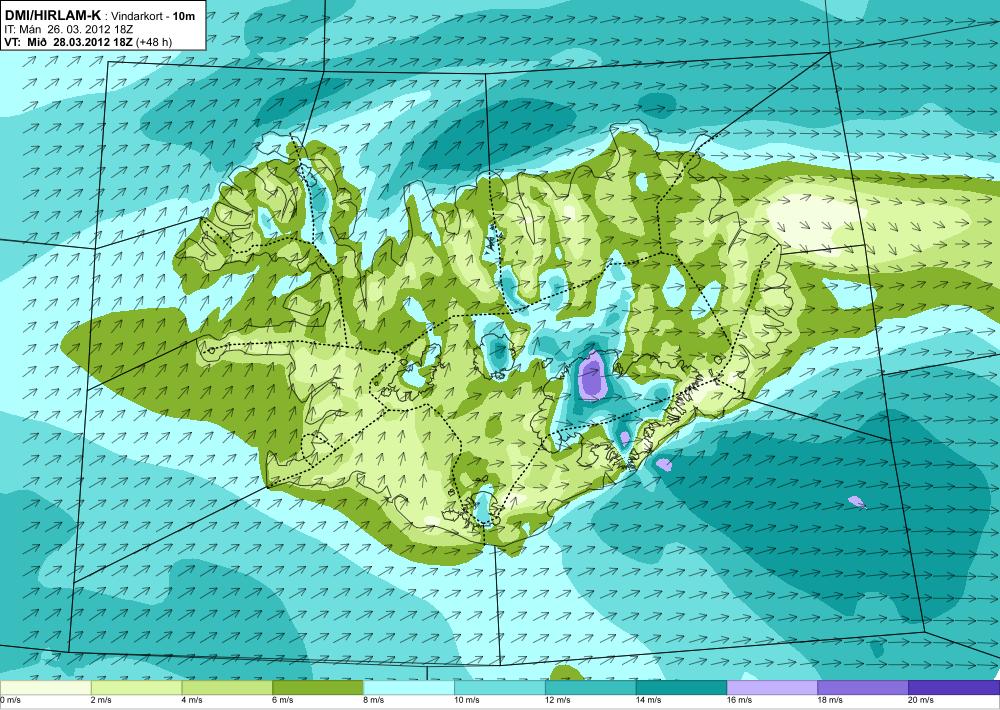This screenshot has width=1000, height=710.
Task: Click the 'IT: Mán 26. 03. 2012 18Z' line
Action: click(x=68, y=29)
